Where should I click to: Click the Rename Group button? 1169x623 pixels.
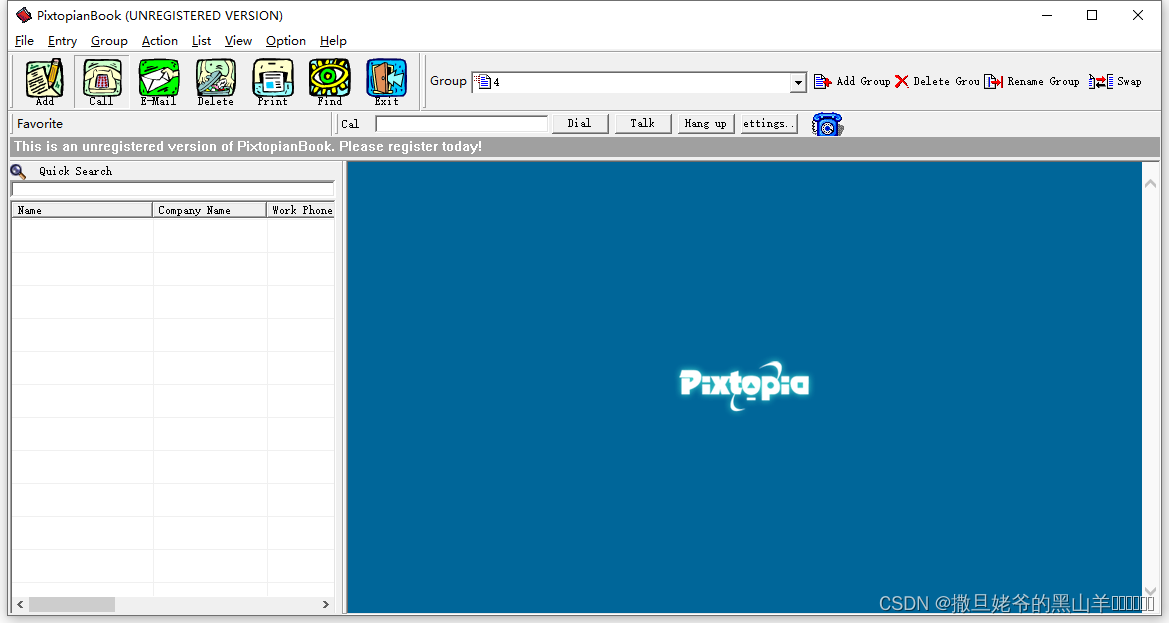pos(1032,81)
